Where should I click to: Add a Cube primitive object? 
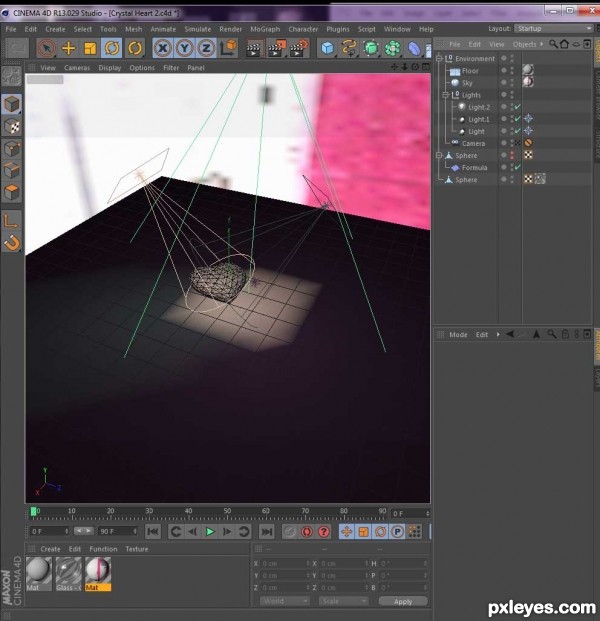(328, 48)
